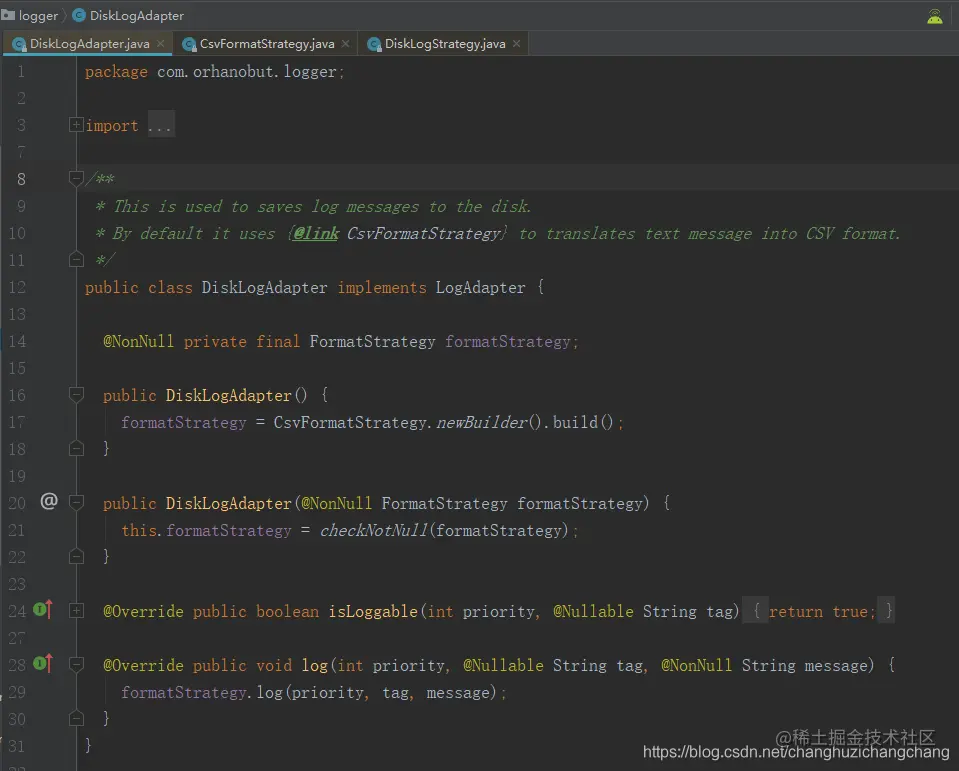The width and height of the screenshot is (959, 771).
Task: Click formatStrategy.log call on line 29
Action: (202, 693)
